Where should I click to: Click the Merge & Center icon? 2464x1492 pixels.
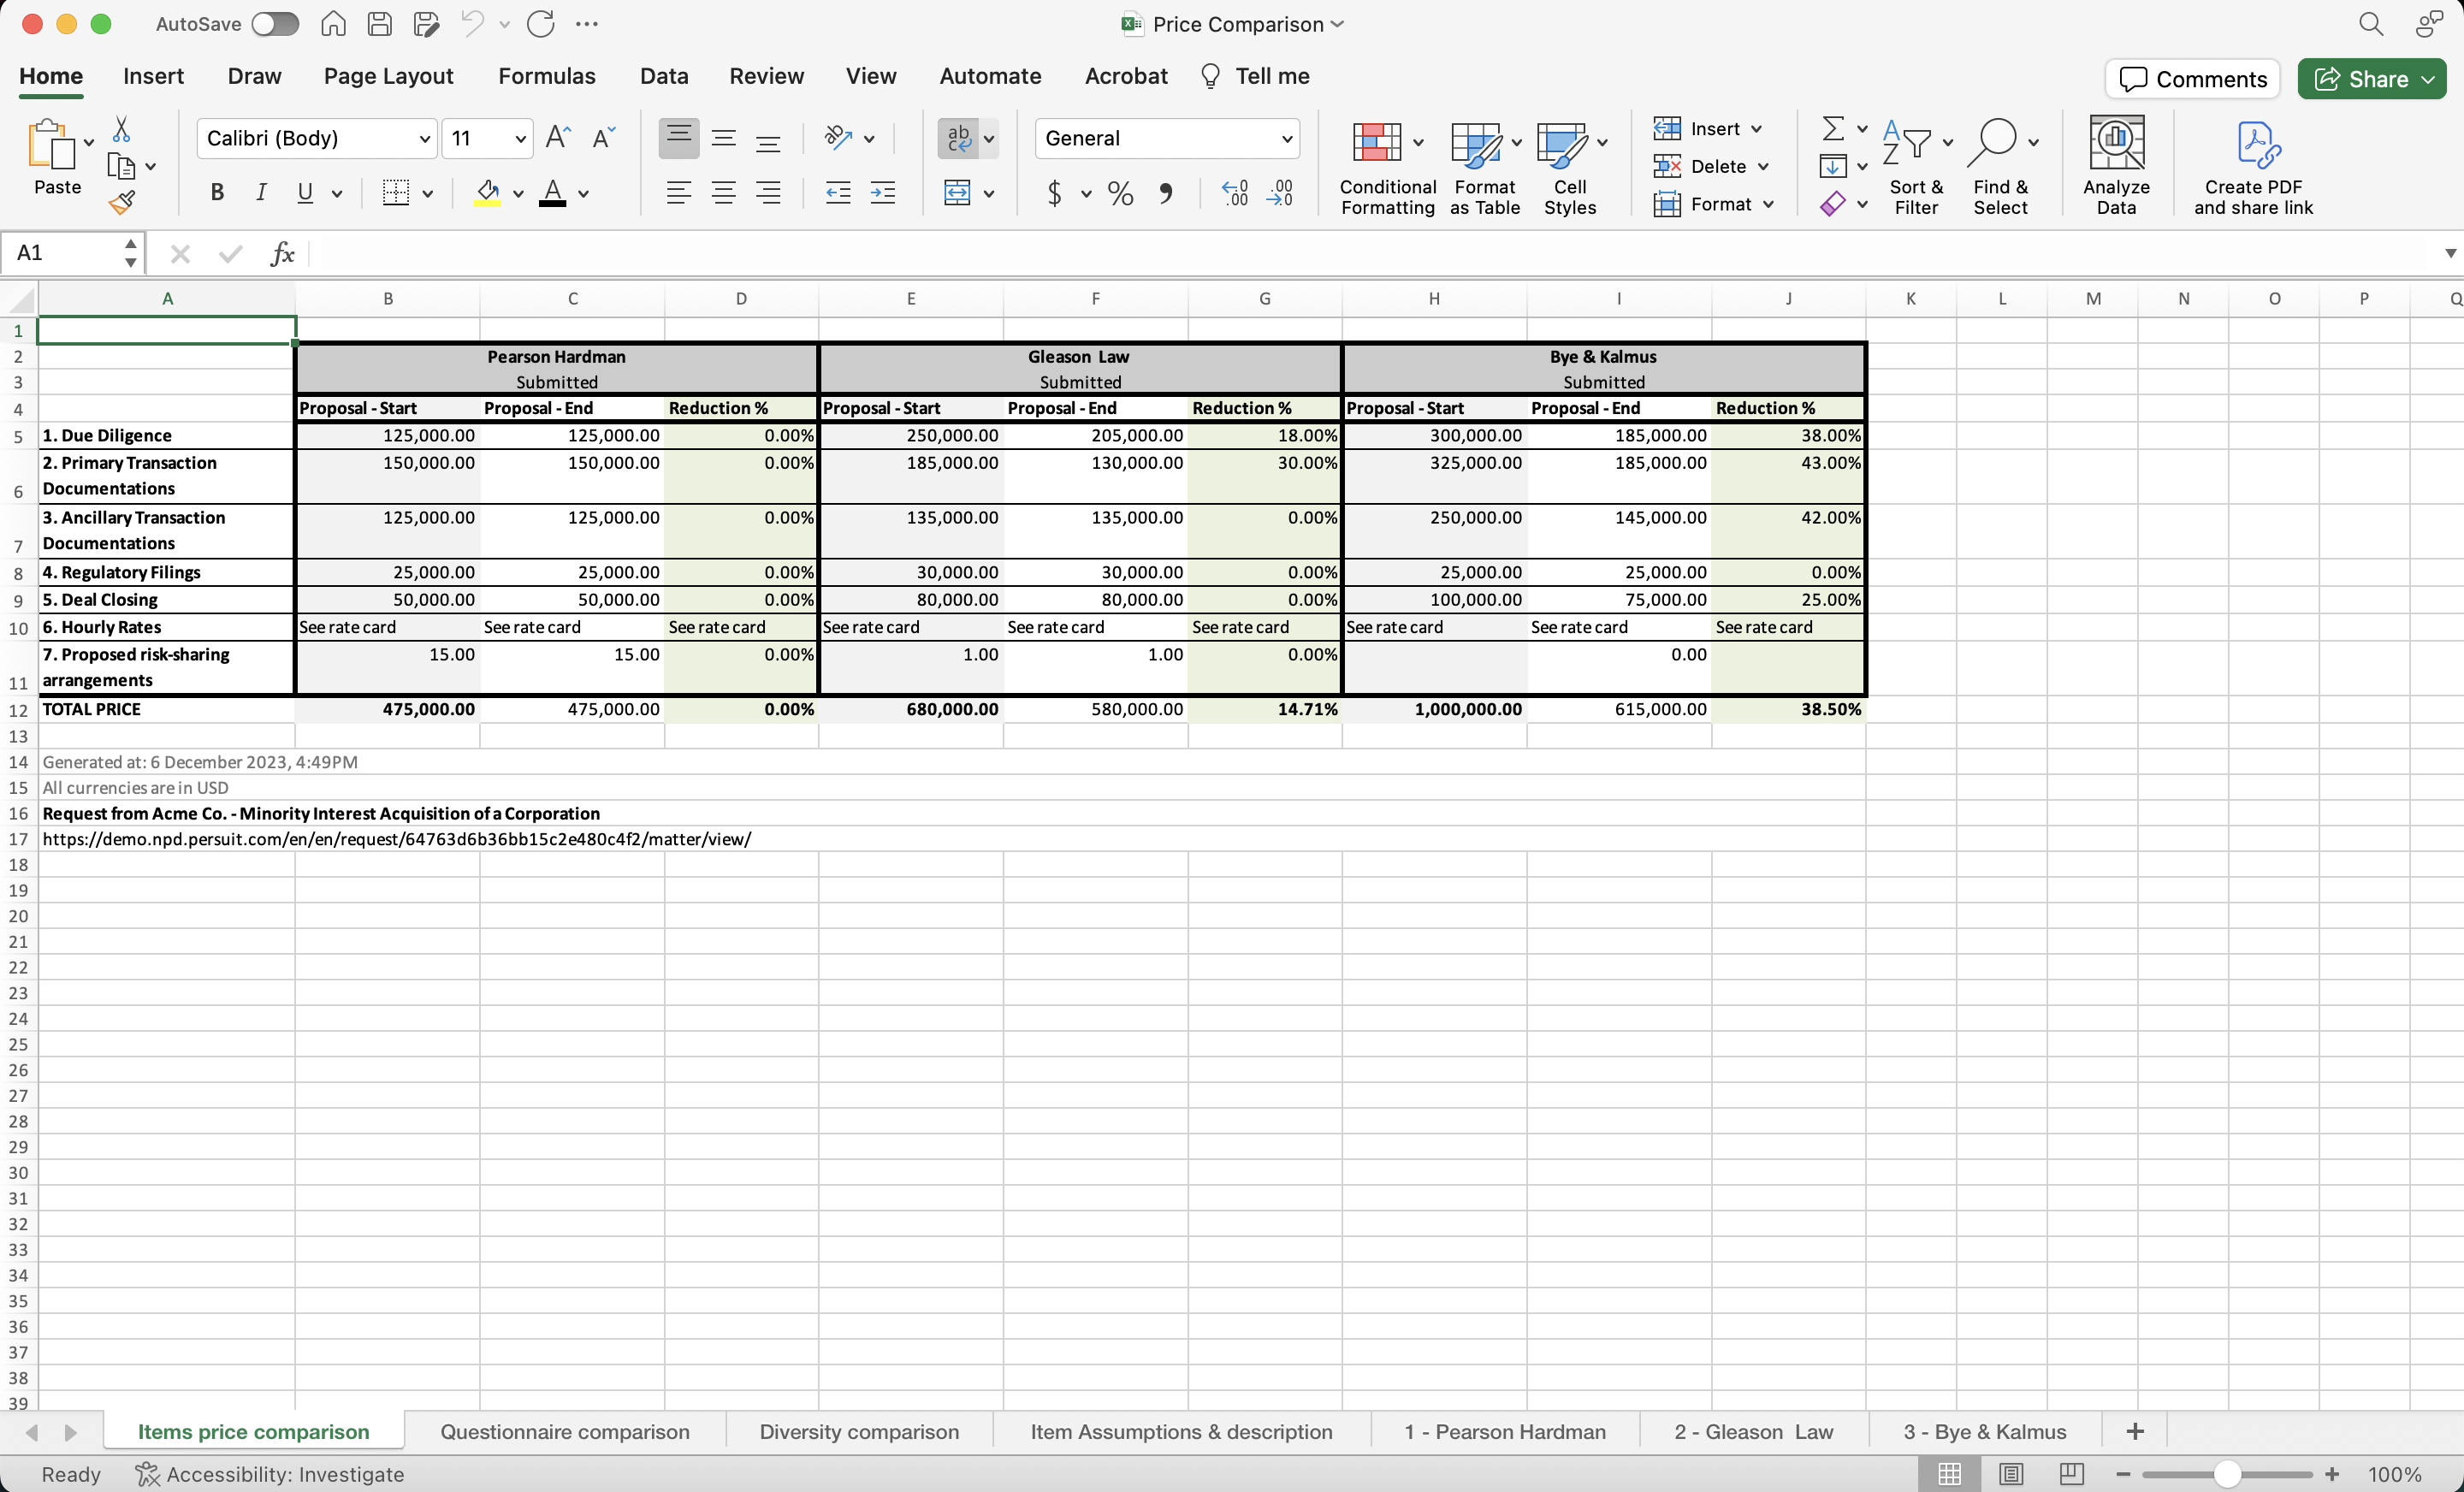958,193
